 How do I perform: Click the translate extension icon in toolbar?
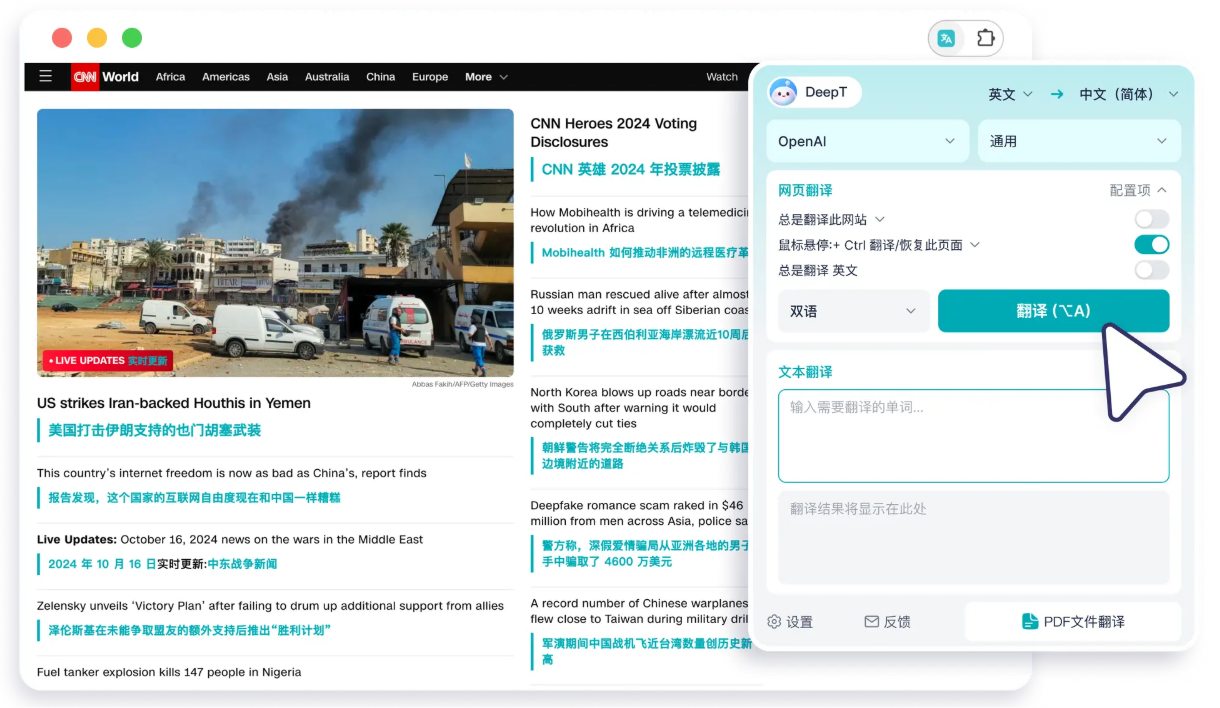point(946,39)
